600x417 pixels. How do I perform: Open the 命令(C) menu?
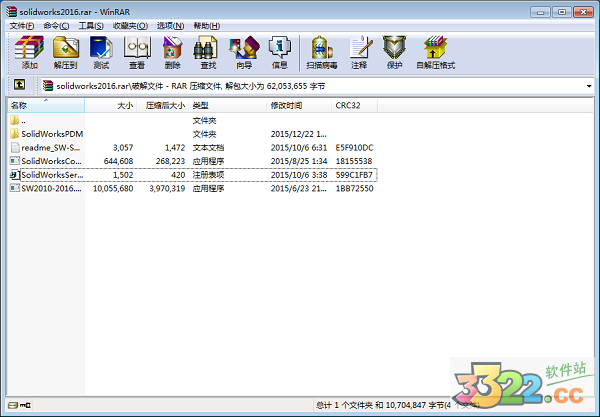[56, 26]
